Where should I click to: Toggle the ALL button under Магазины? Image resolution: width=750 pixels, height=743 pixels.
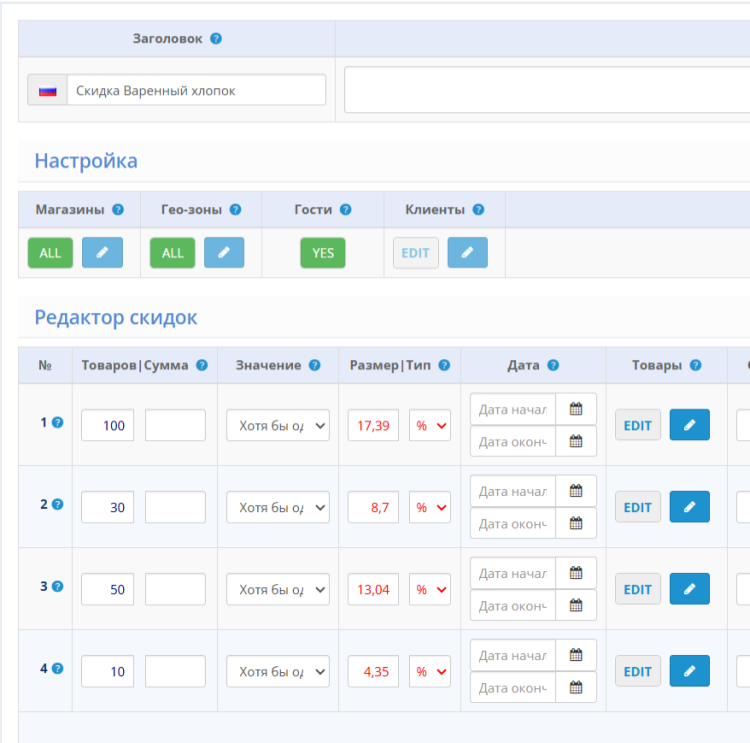[x=50, y=253]
